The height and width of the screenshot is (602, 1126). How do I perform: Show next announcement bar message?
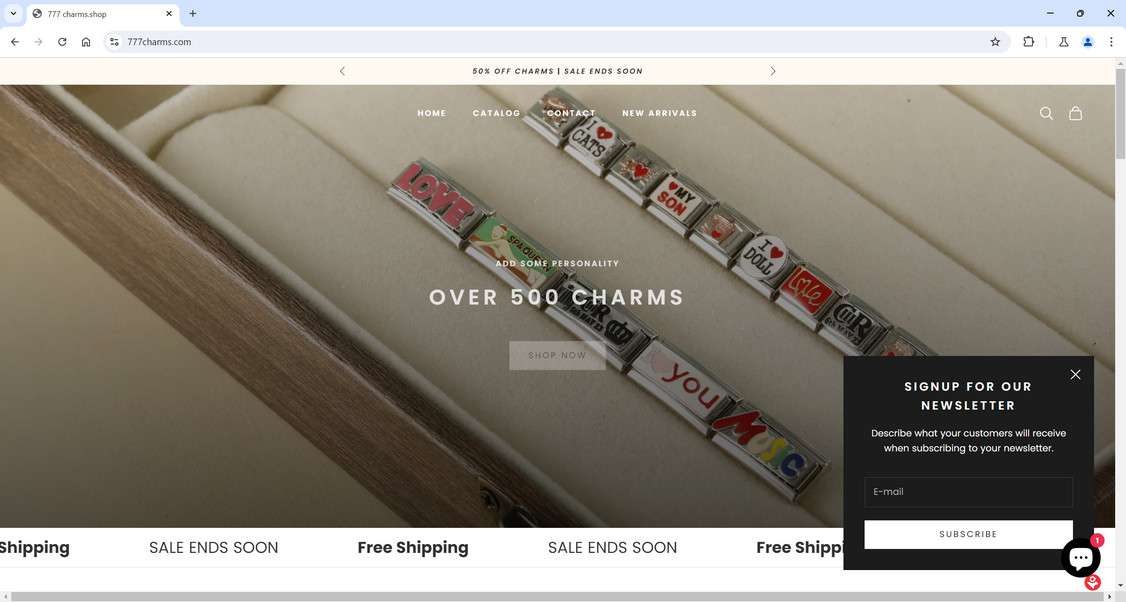pyautogui.click(x=773, y=71)
